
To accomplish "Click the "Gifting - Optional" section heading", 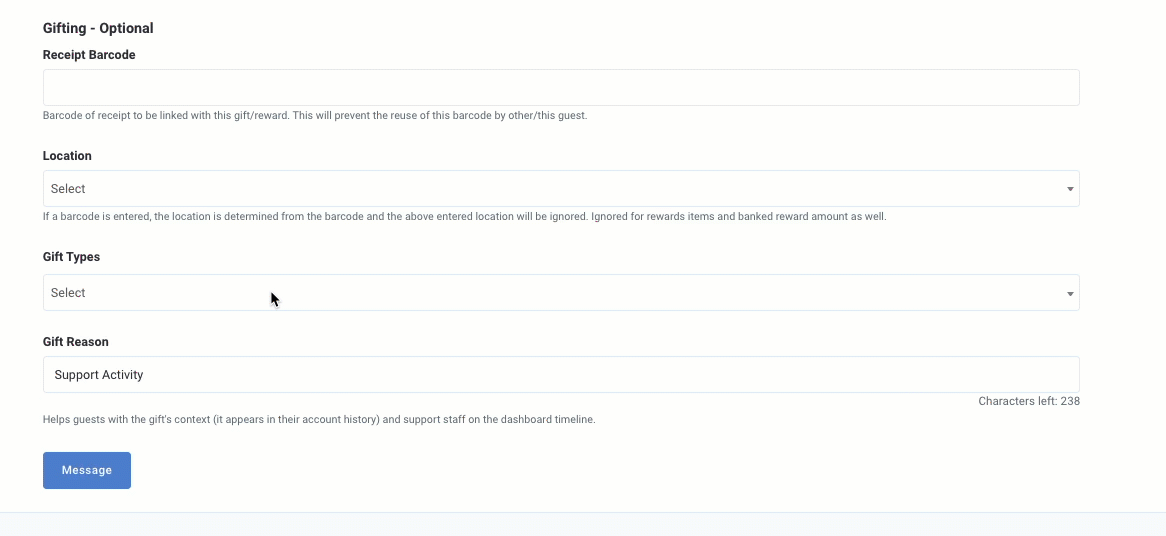I will [98, 28].
